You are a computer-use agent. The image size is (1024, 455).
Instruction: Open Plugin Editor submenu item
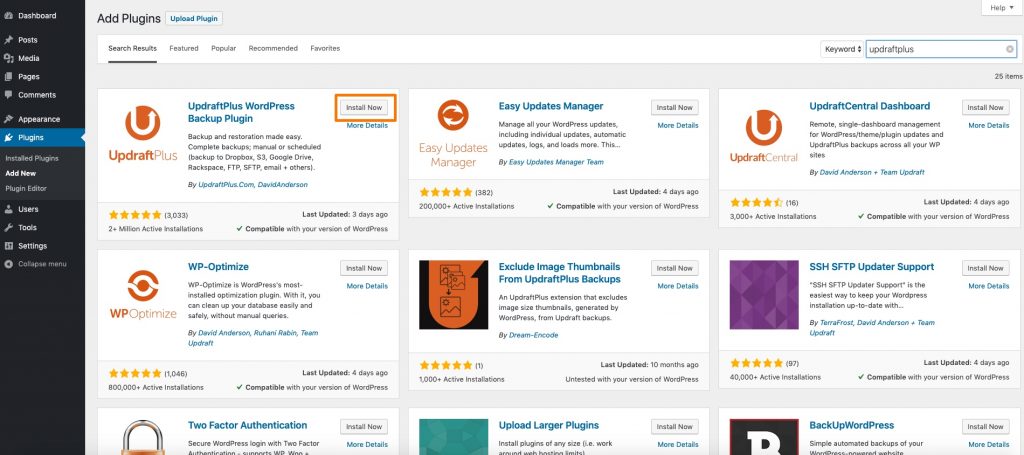point(26,189)
